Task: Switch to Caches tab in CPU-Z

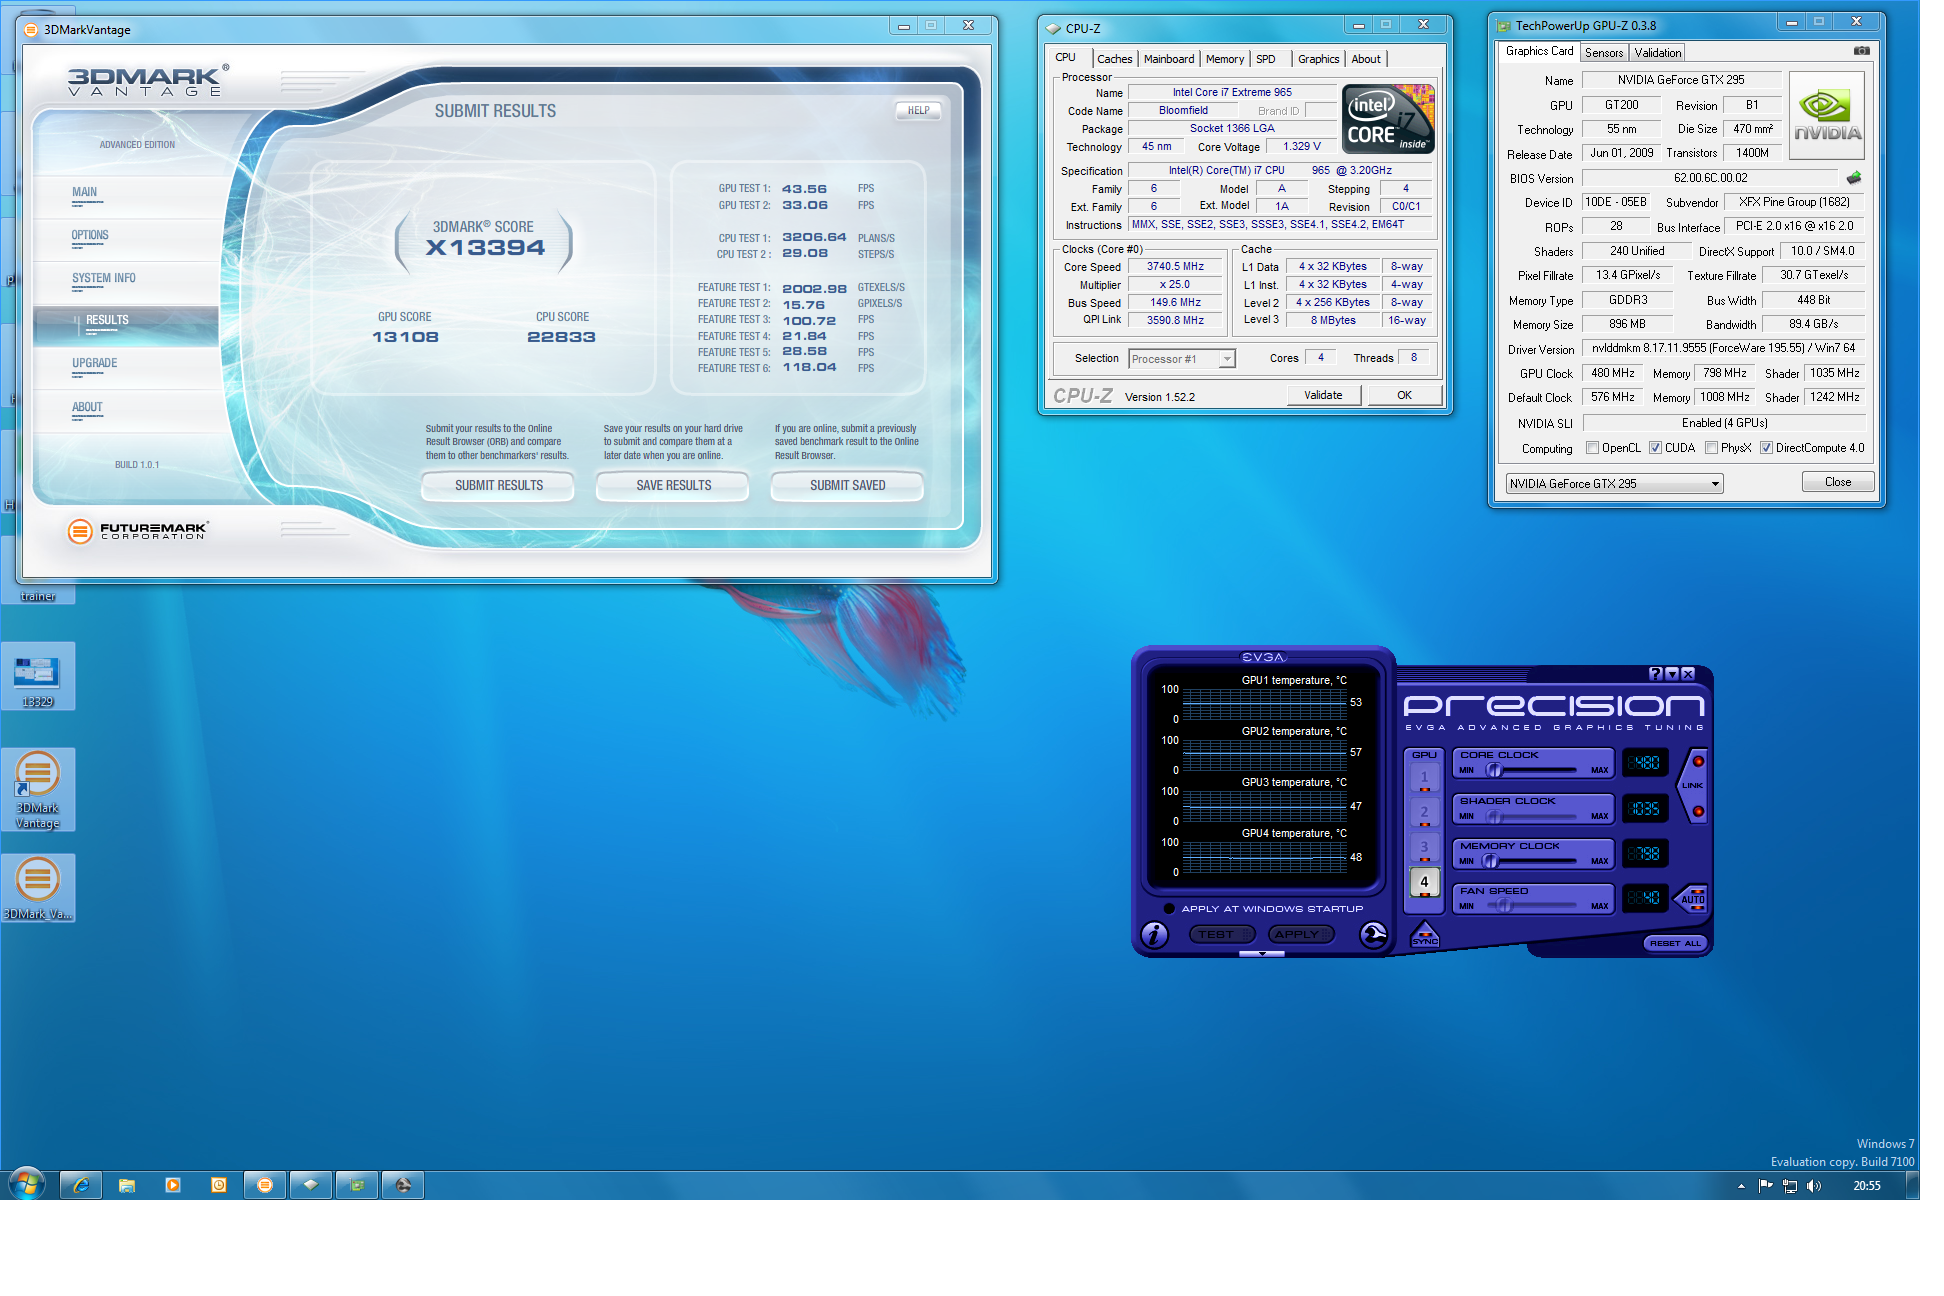Action: point(1114,59)
